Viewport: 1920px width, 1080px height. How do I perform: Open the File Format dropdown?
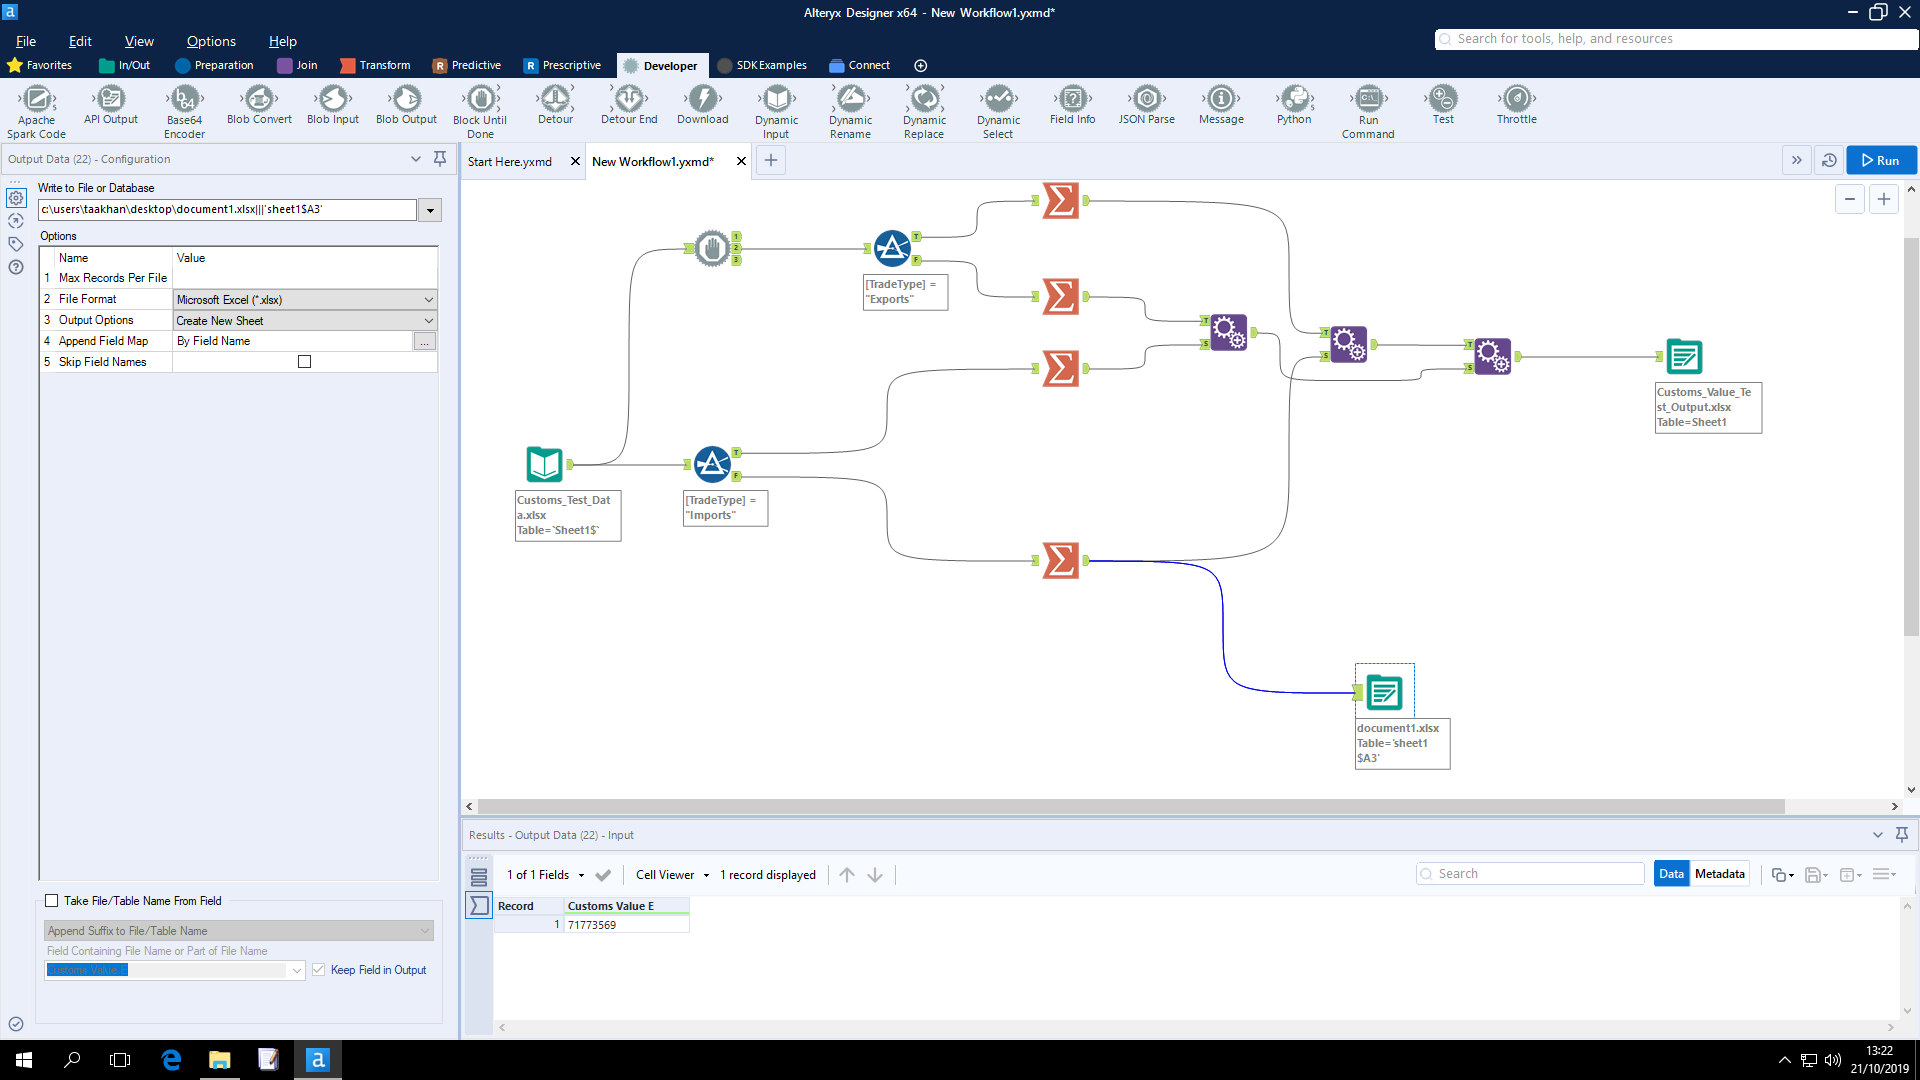tap(429, 300)
